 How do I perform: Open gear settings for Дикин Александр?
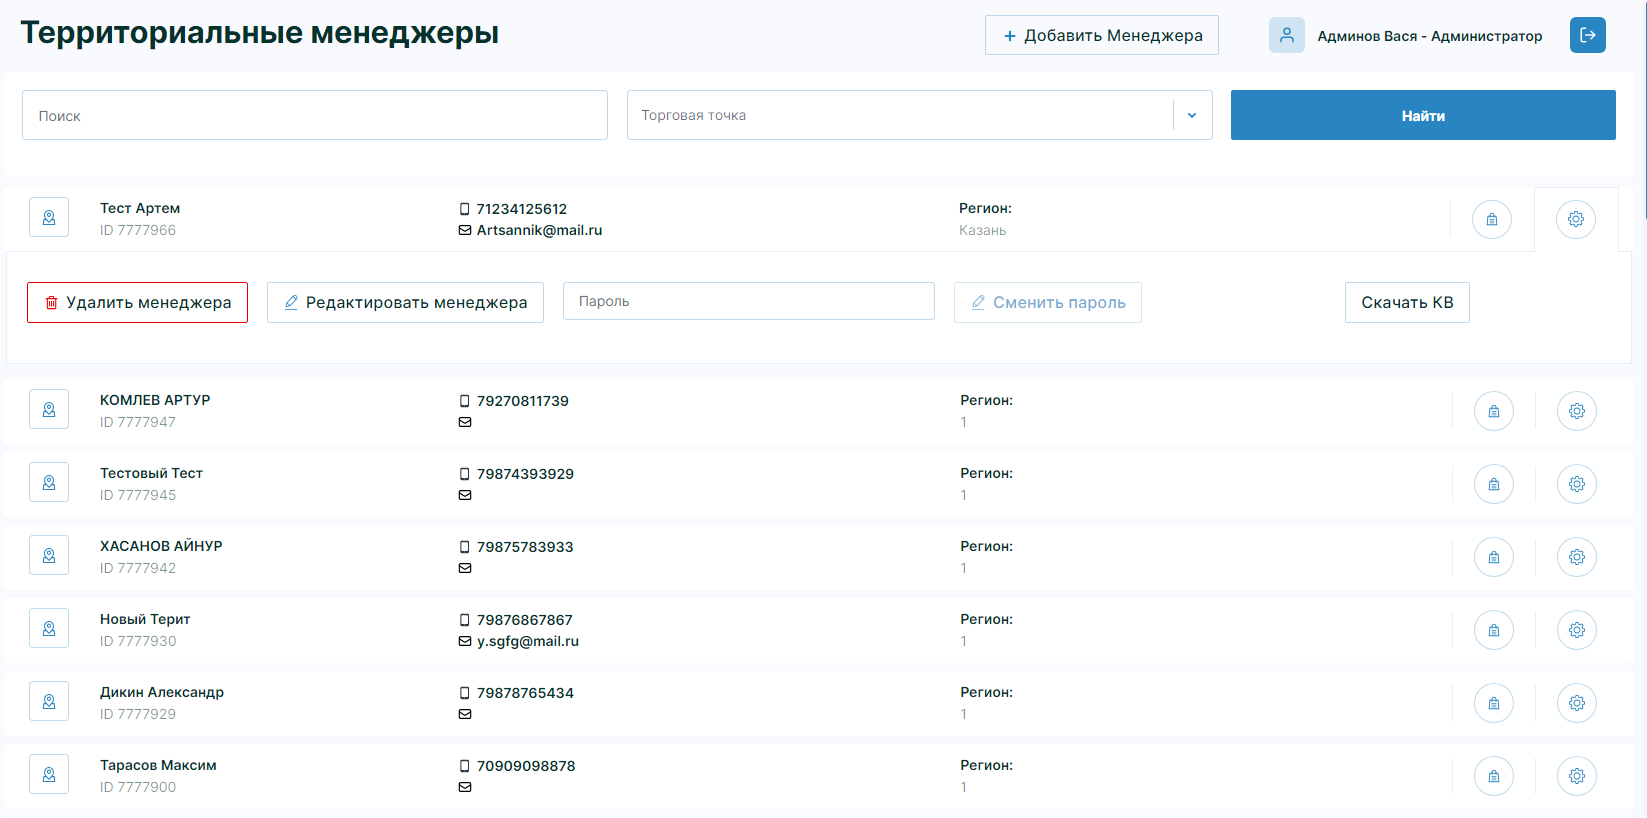click(1576, 703)
